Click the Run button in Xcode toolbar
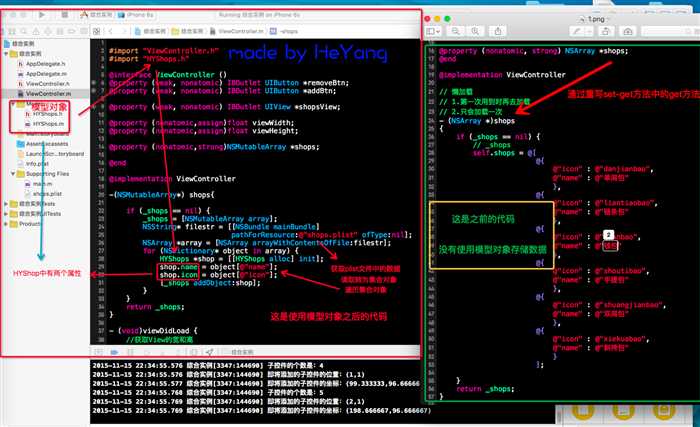The image size is (700, 427). pyautogui.click(x=42, y=15)
